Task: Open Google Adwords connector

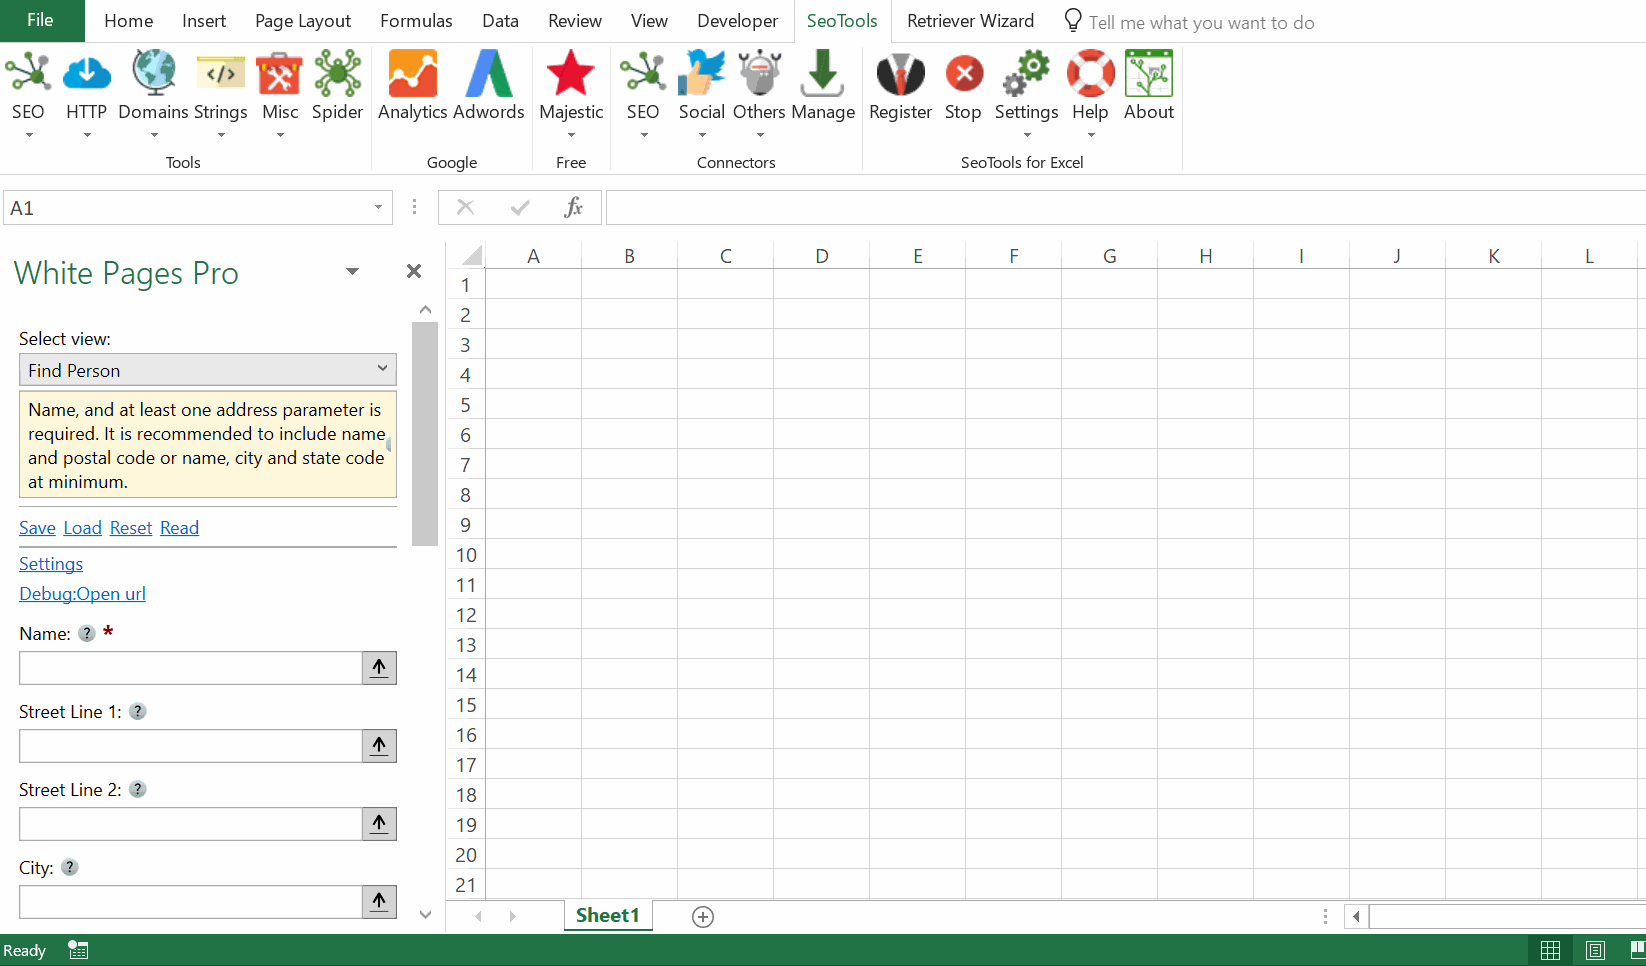Action: pos(490,74)
